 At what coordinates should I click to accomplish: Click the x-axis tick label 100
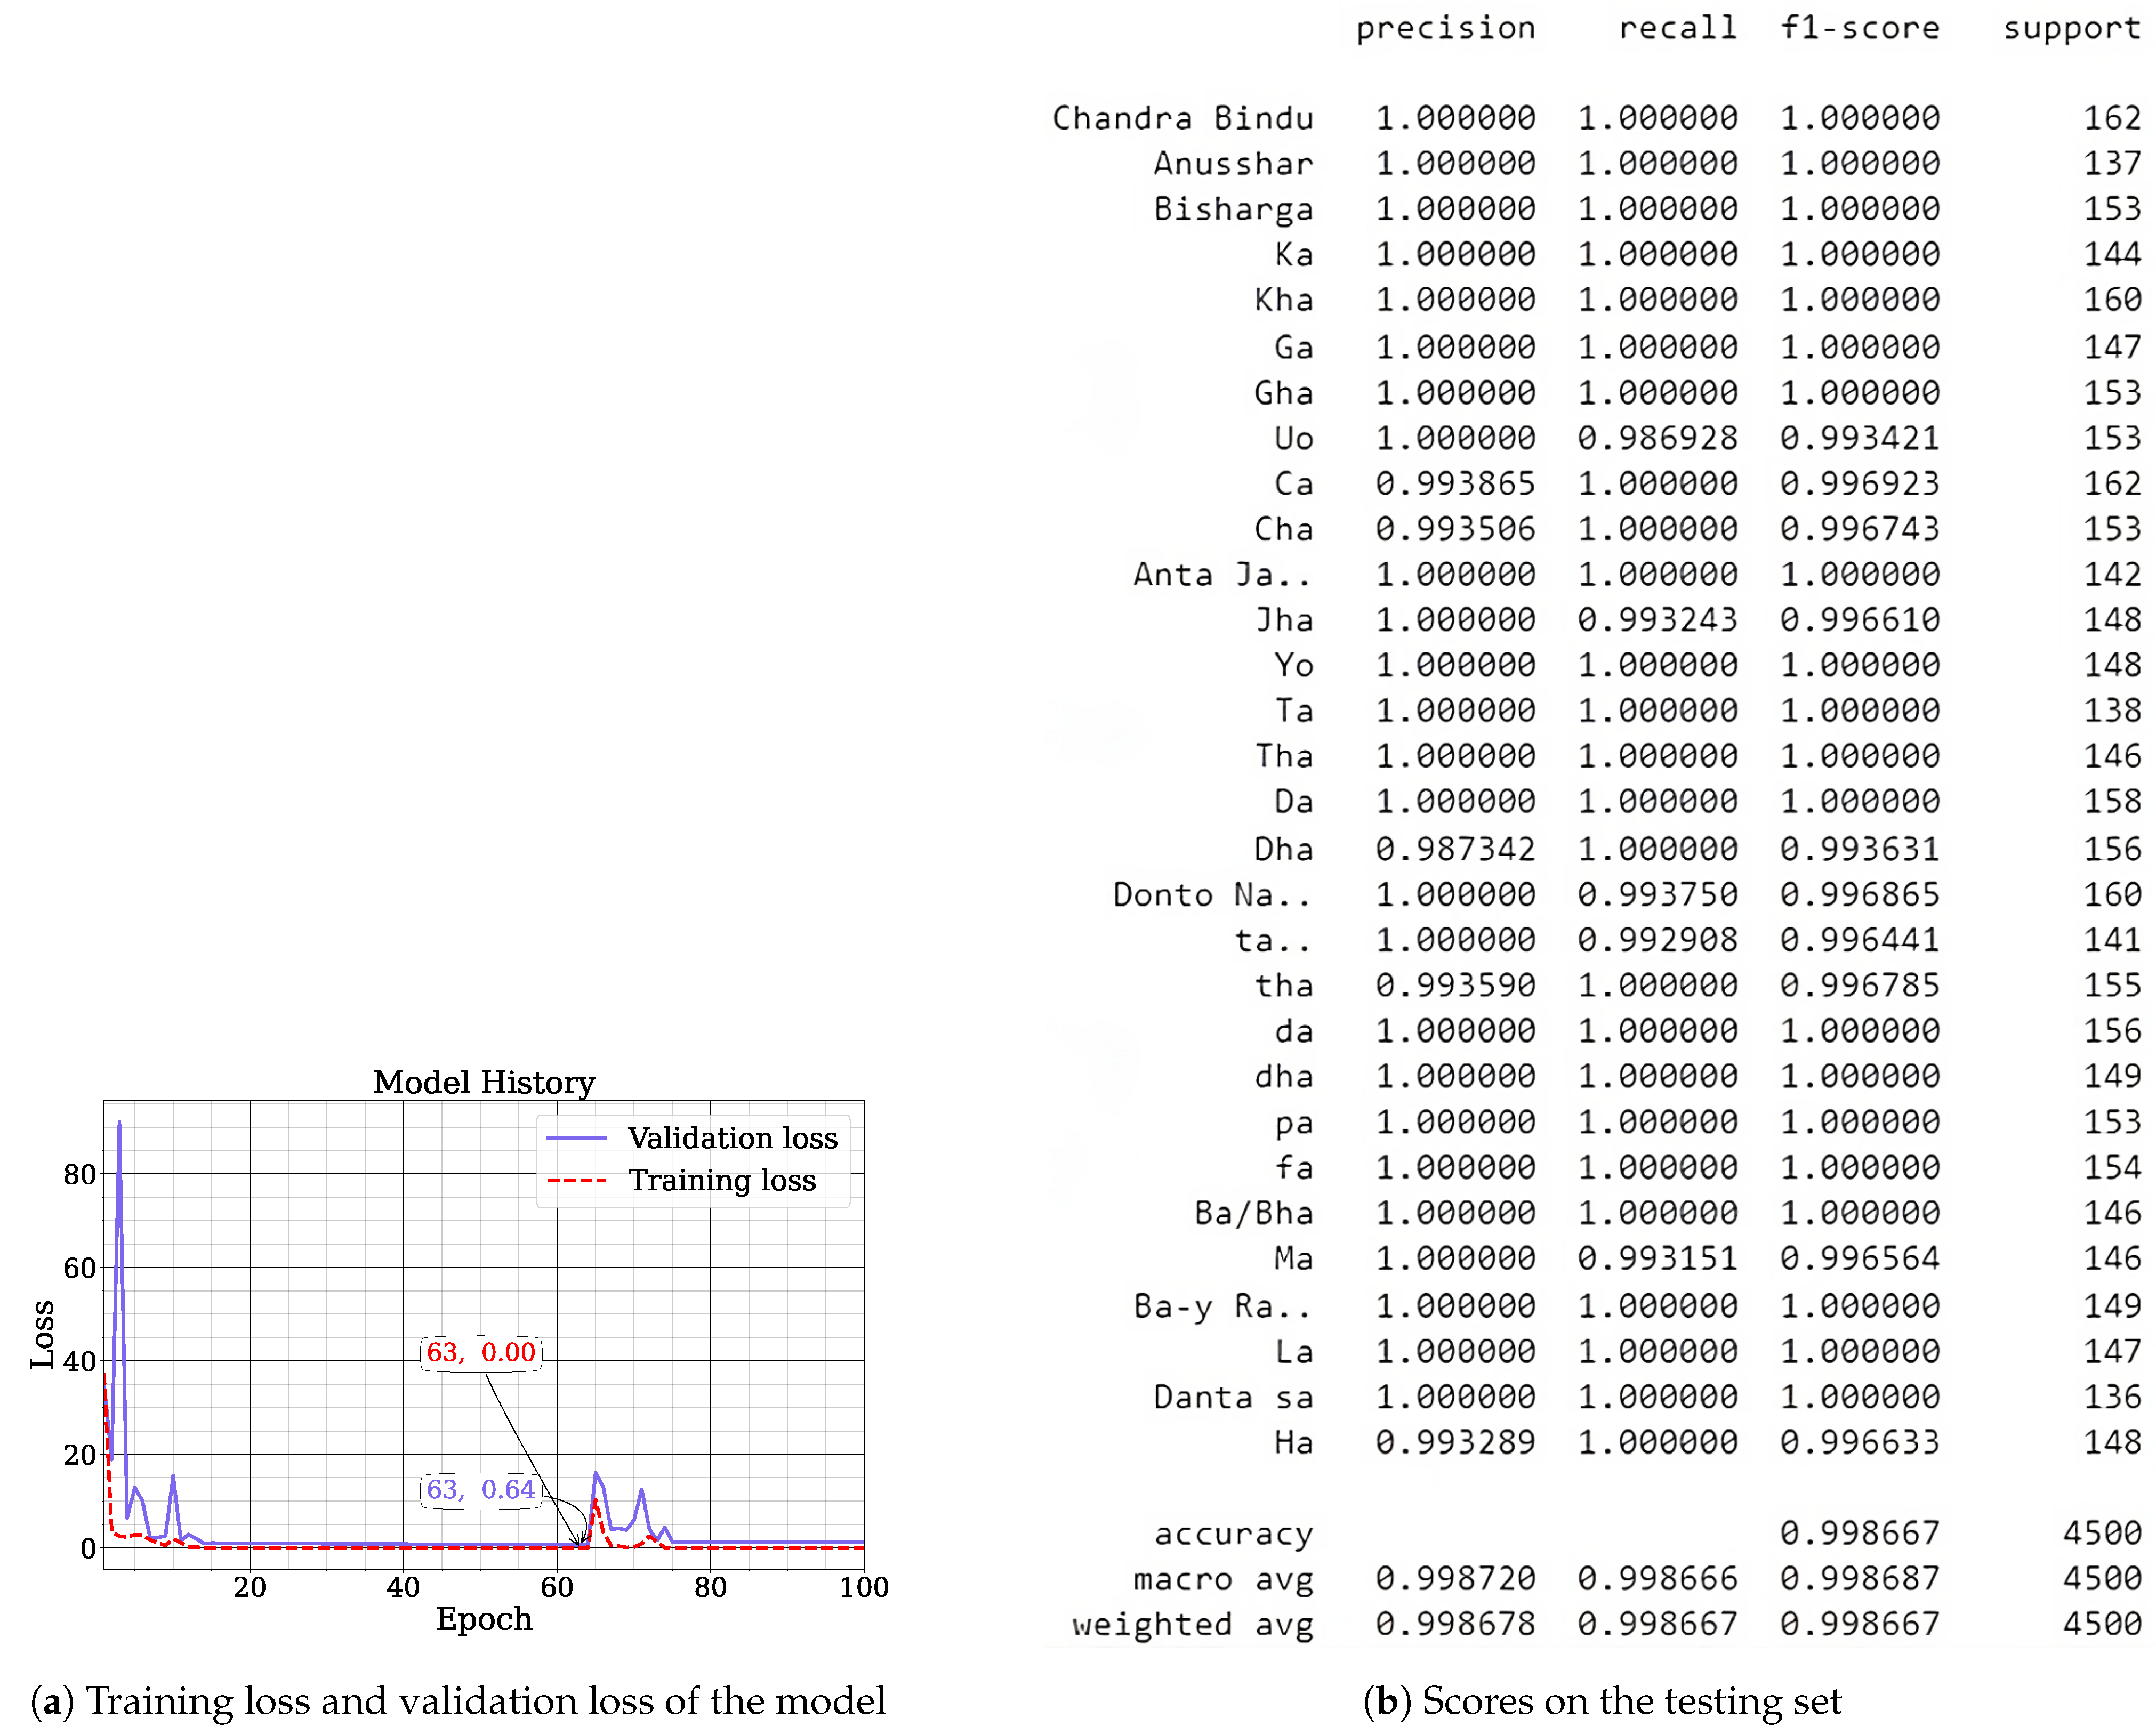pos(863,1587)
